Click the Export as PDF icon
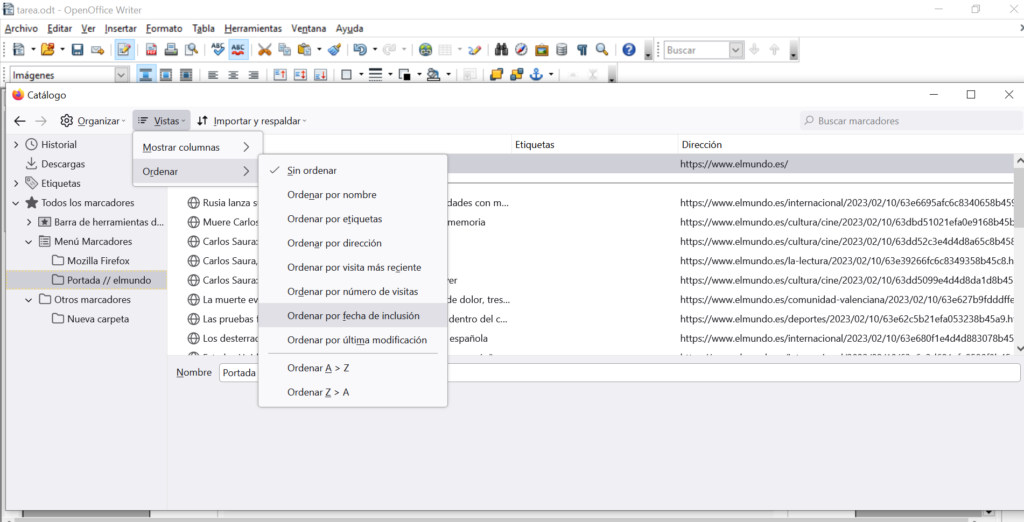This screenshot has height=522, width=1024. 152,49
